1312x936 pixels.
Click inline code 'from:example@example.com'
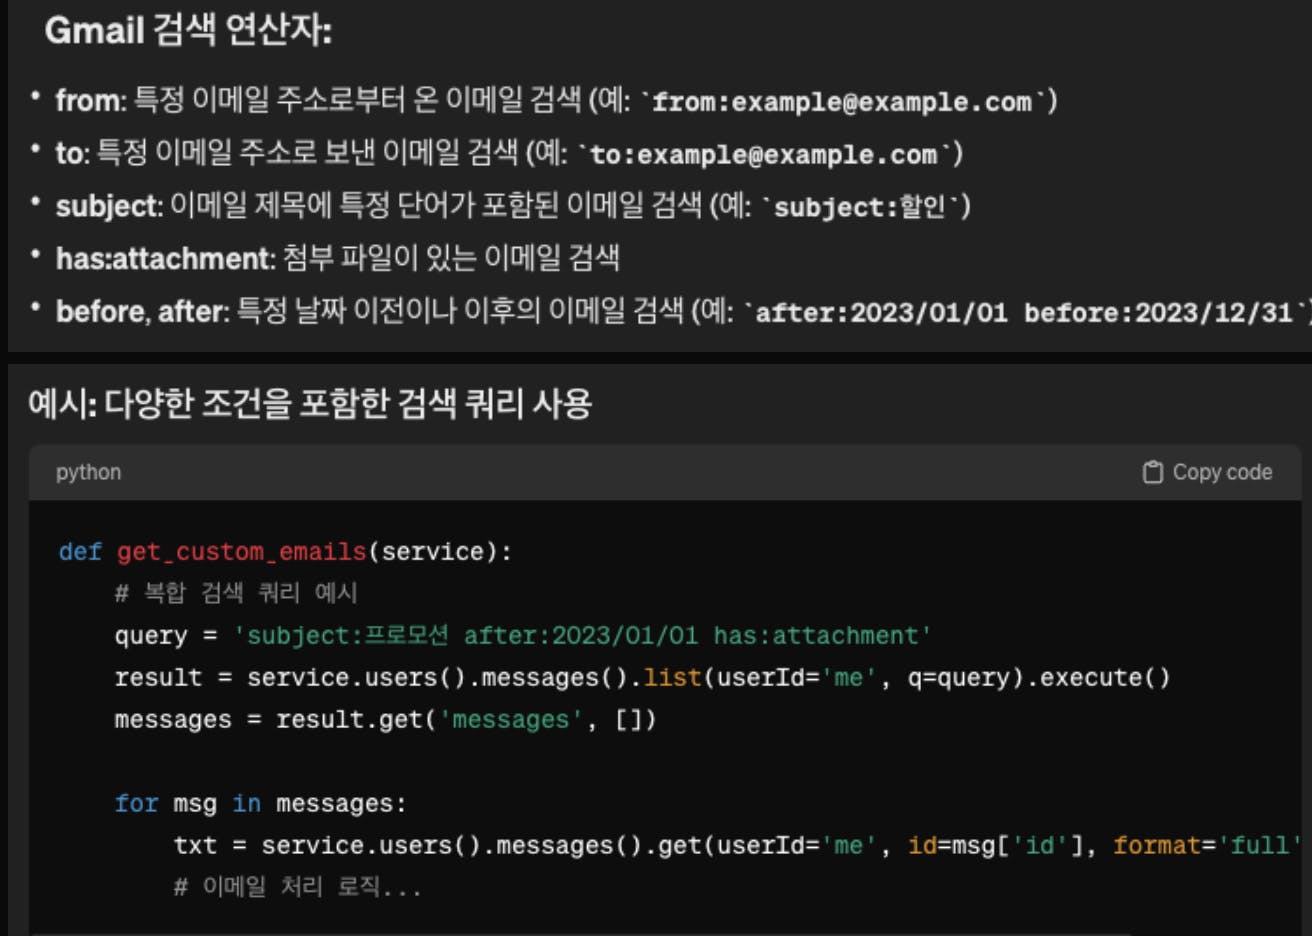click(x=842, y=102)
